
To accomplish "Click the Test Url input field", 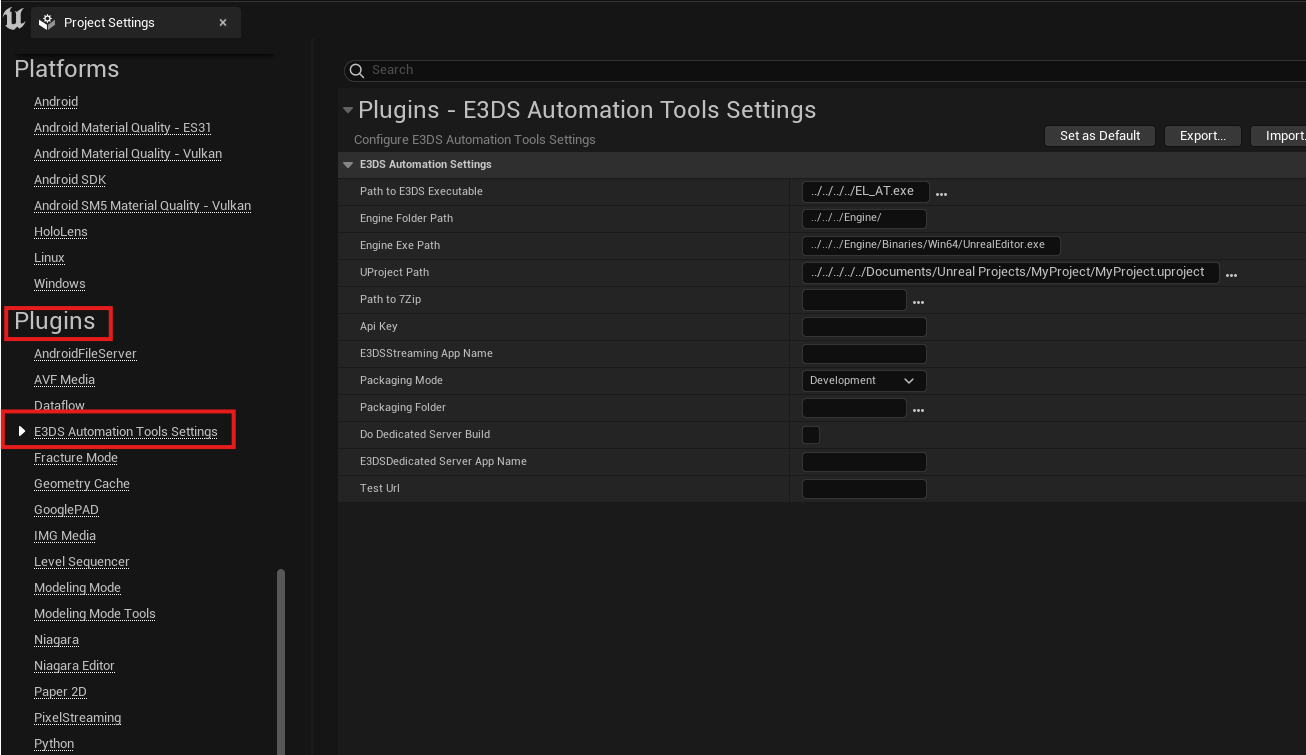I will (x=864, y=488).
